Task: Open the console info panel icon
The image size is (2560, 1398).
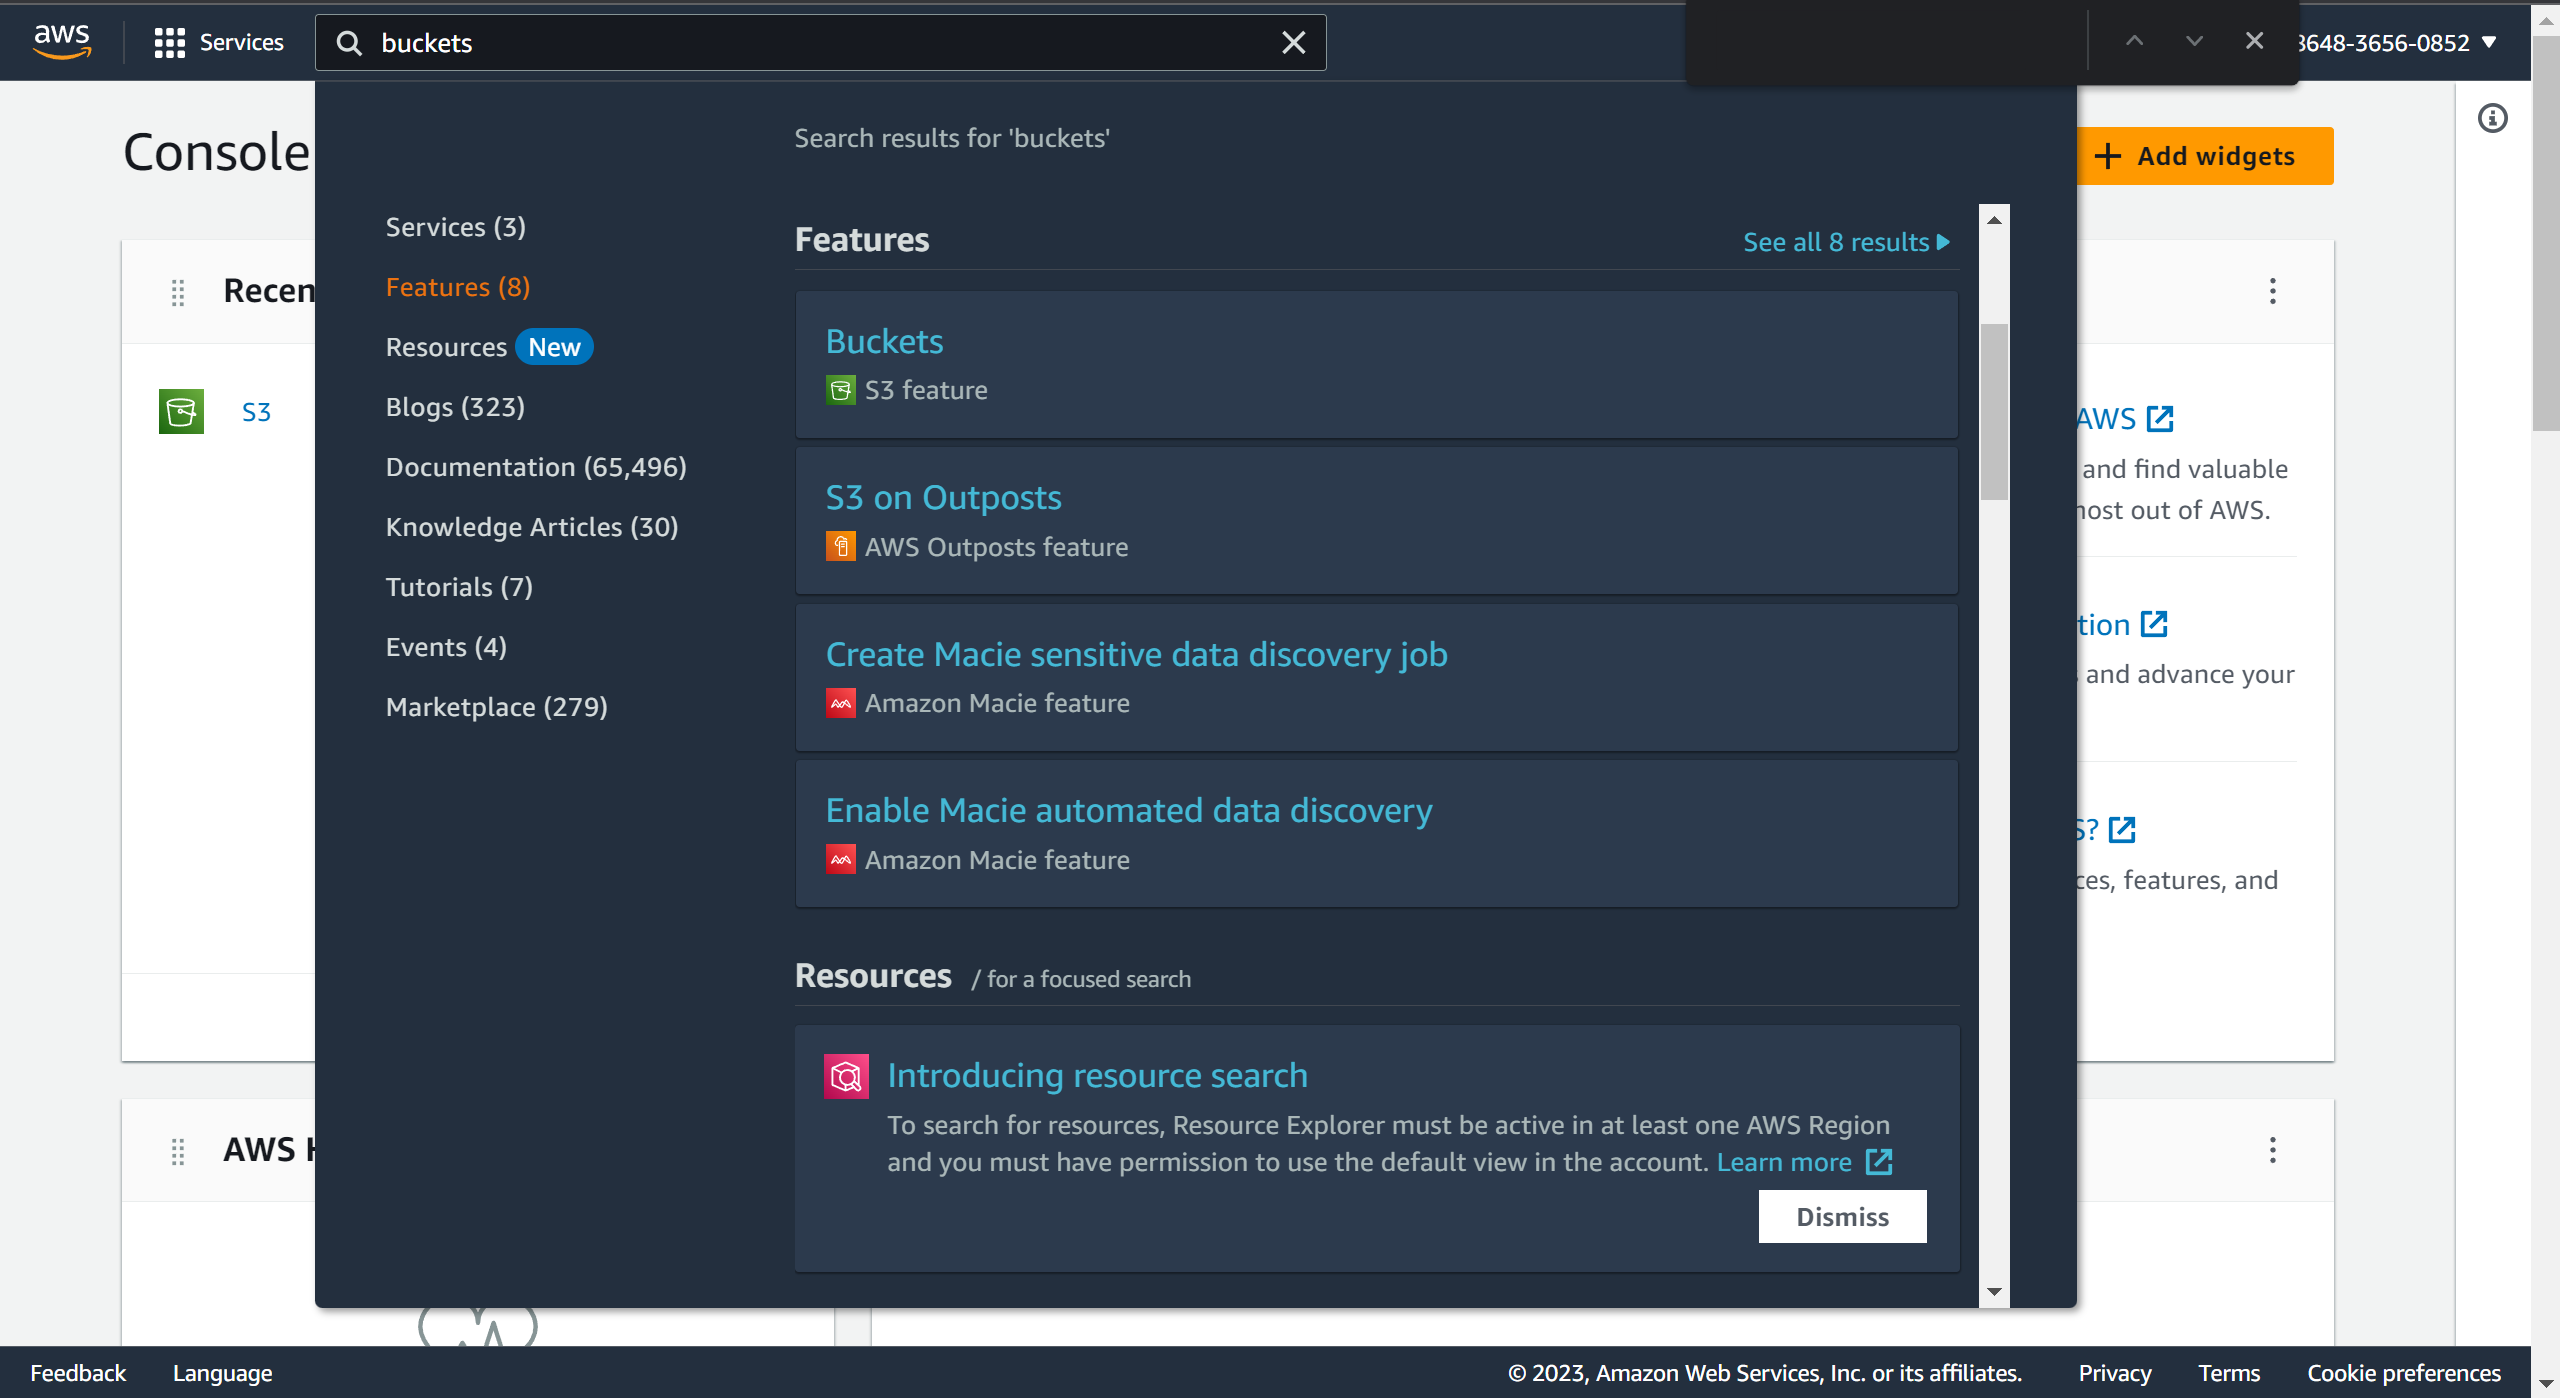Action: click(x=2493, y=118)
